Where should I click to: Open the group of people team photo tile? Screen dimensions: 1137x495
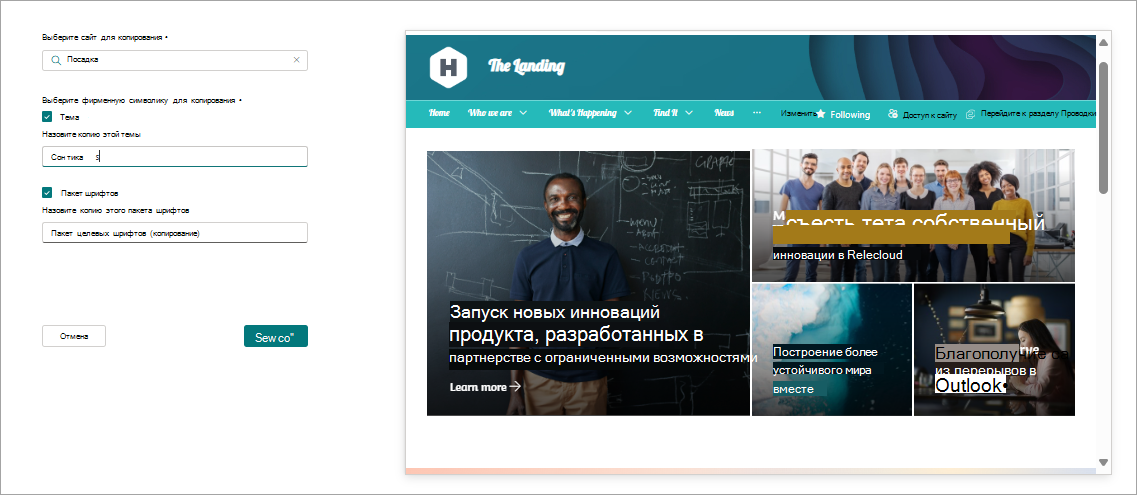(914, 215)
